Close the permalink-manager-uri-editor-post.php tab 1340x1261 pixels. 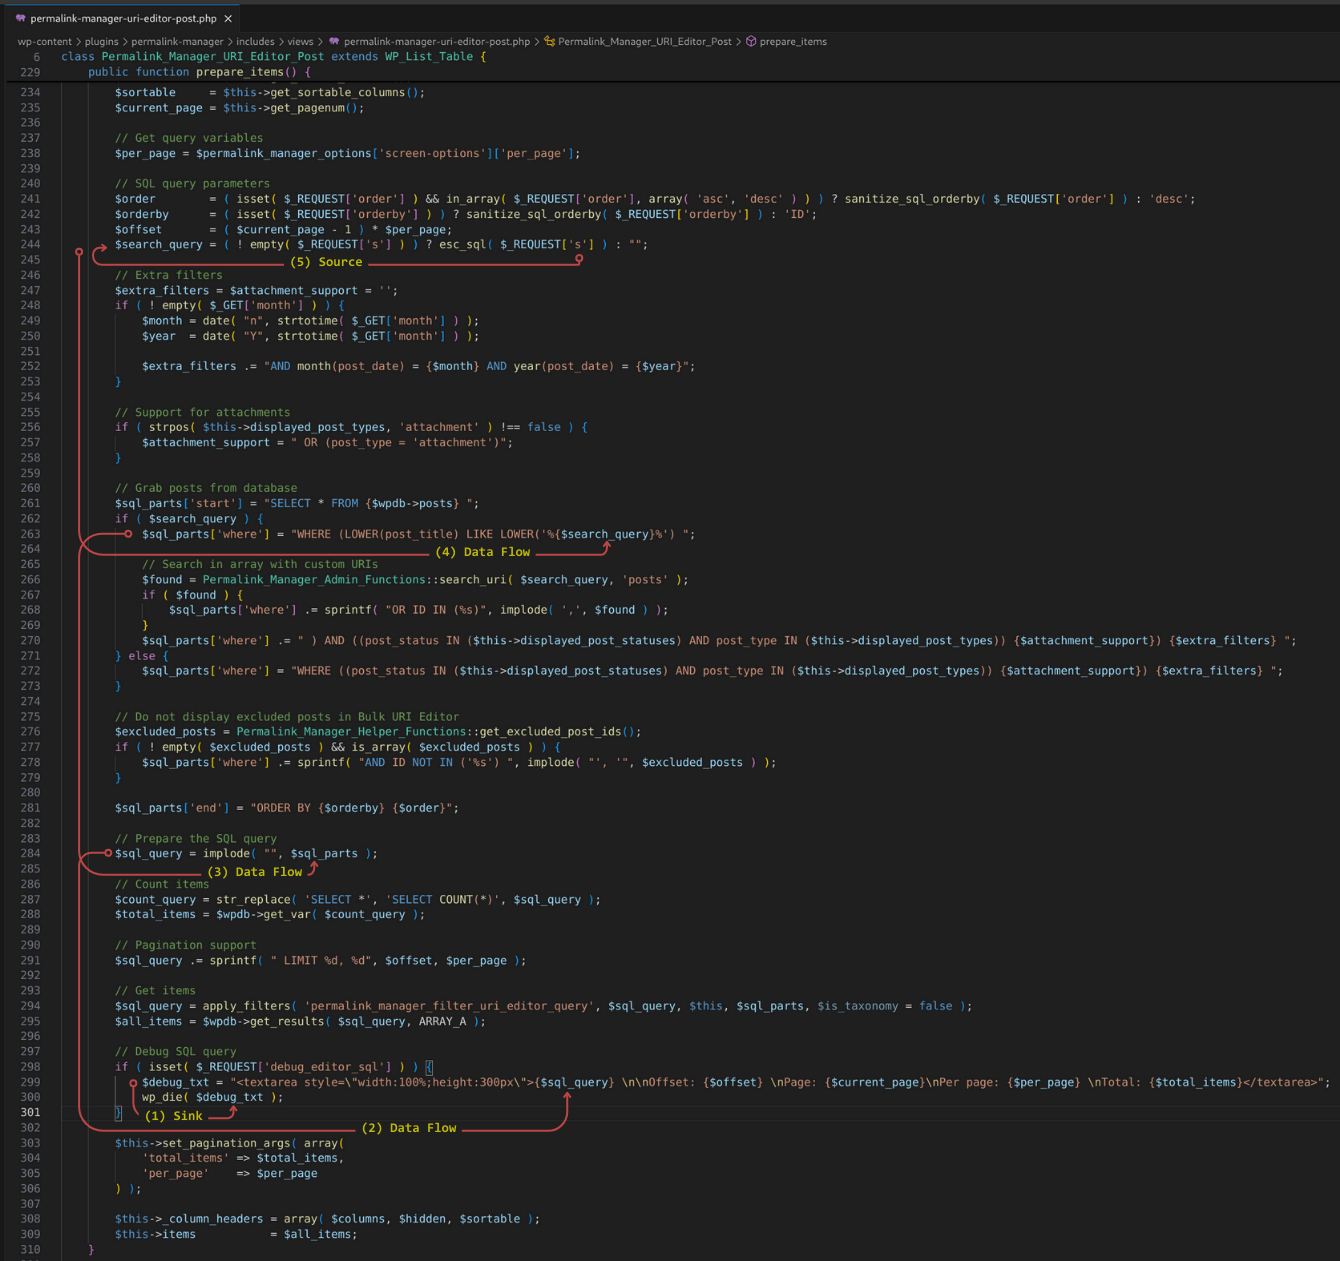point(228,18)
